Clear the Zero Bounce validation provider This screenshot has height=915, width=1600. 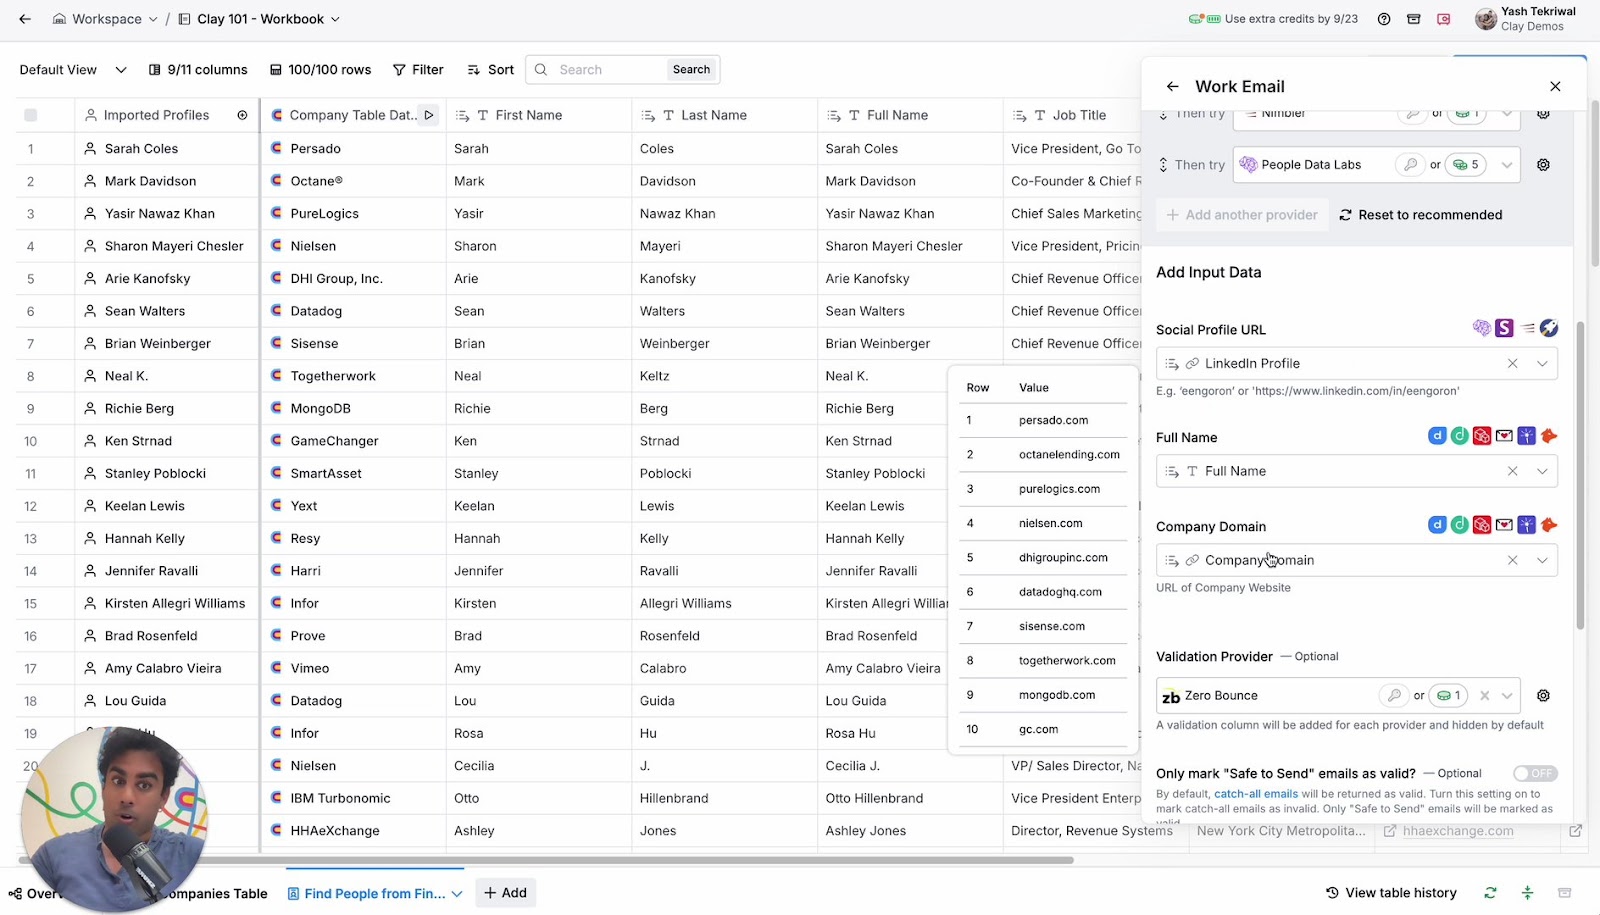click(x=1485, y=696)
